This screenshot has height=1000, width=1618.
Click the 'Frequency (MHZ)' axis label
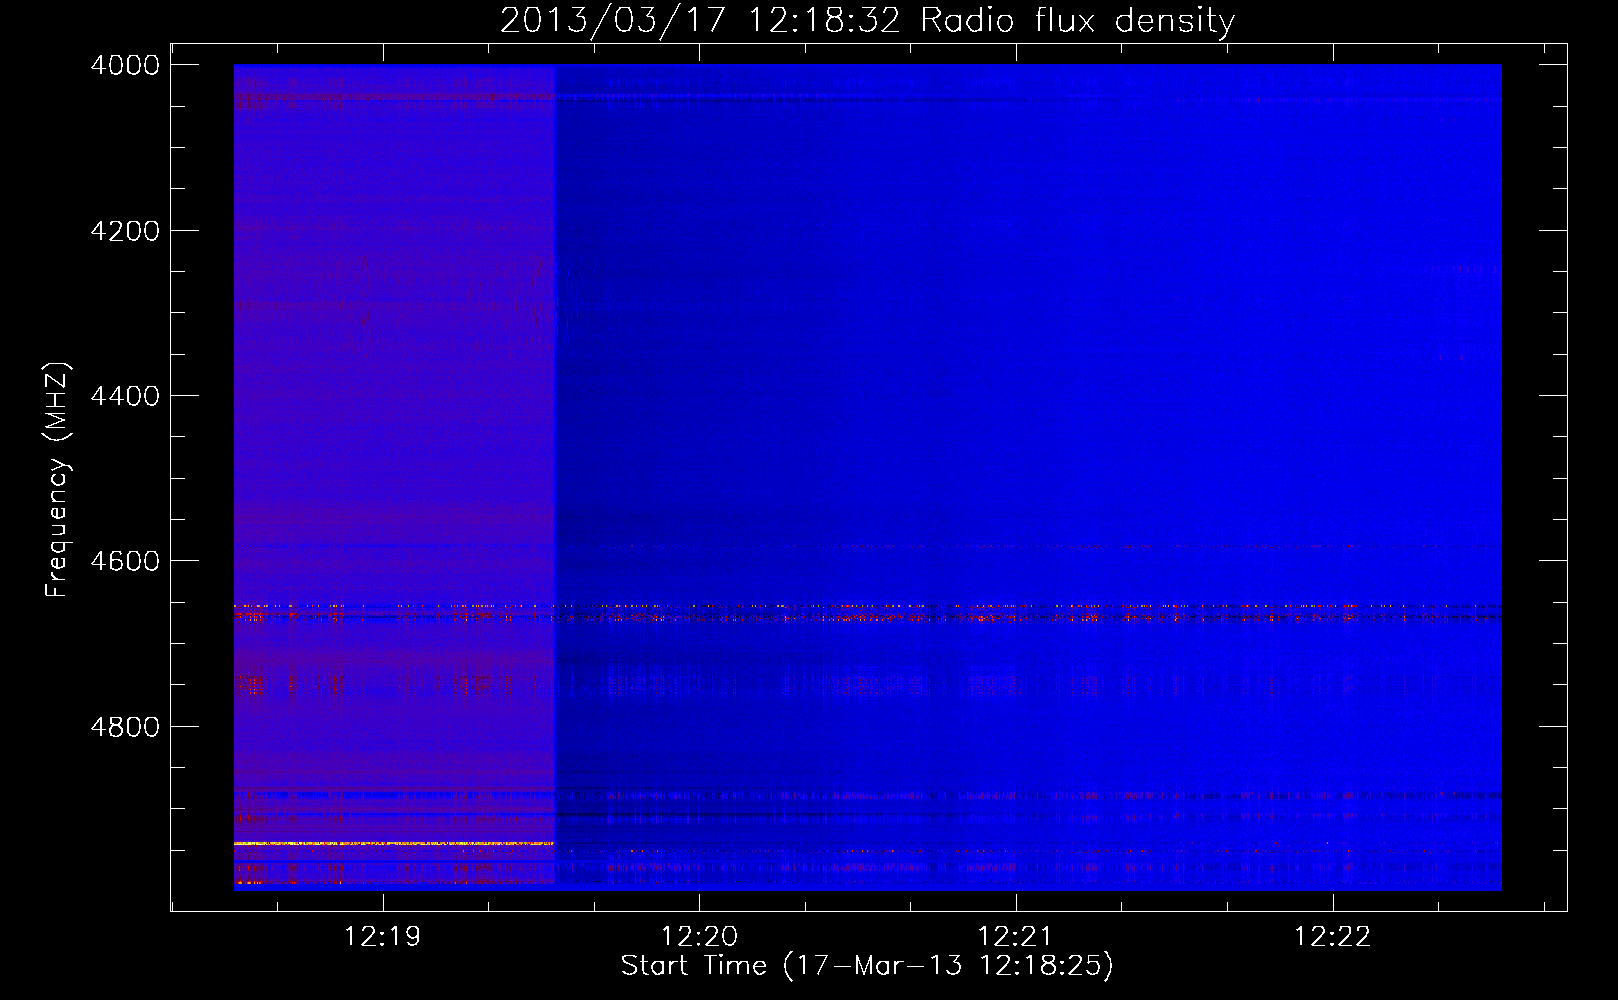pyautogui.click(x=57, y=479)
